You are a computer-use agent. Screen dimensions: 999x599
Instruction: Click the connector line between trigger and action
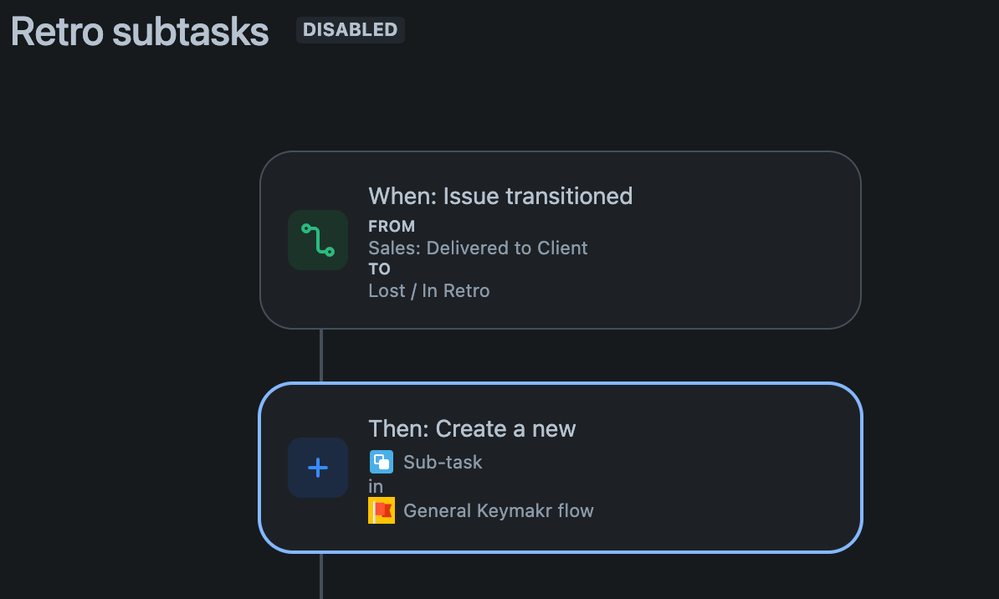click(321, 356)
